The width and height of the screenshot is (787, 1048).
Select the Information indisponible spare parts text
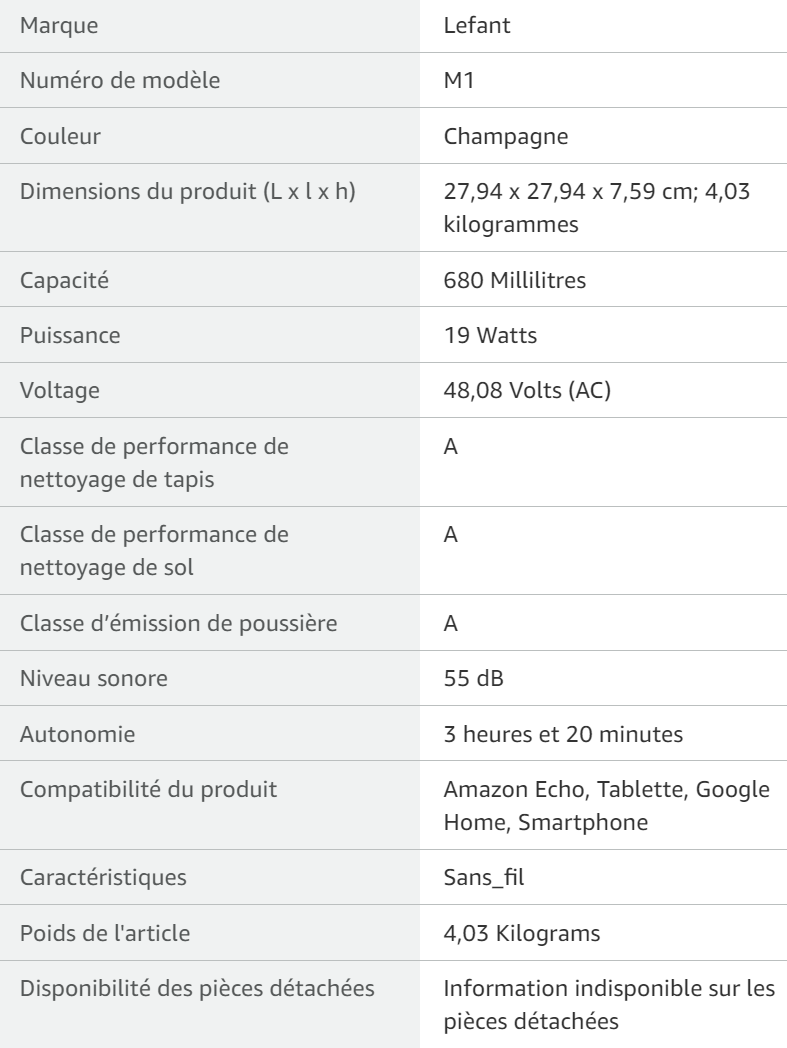609,1005
